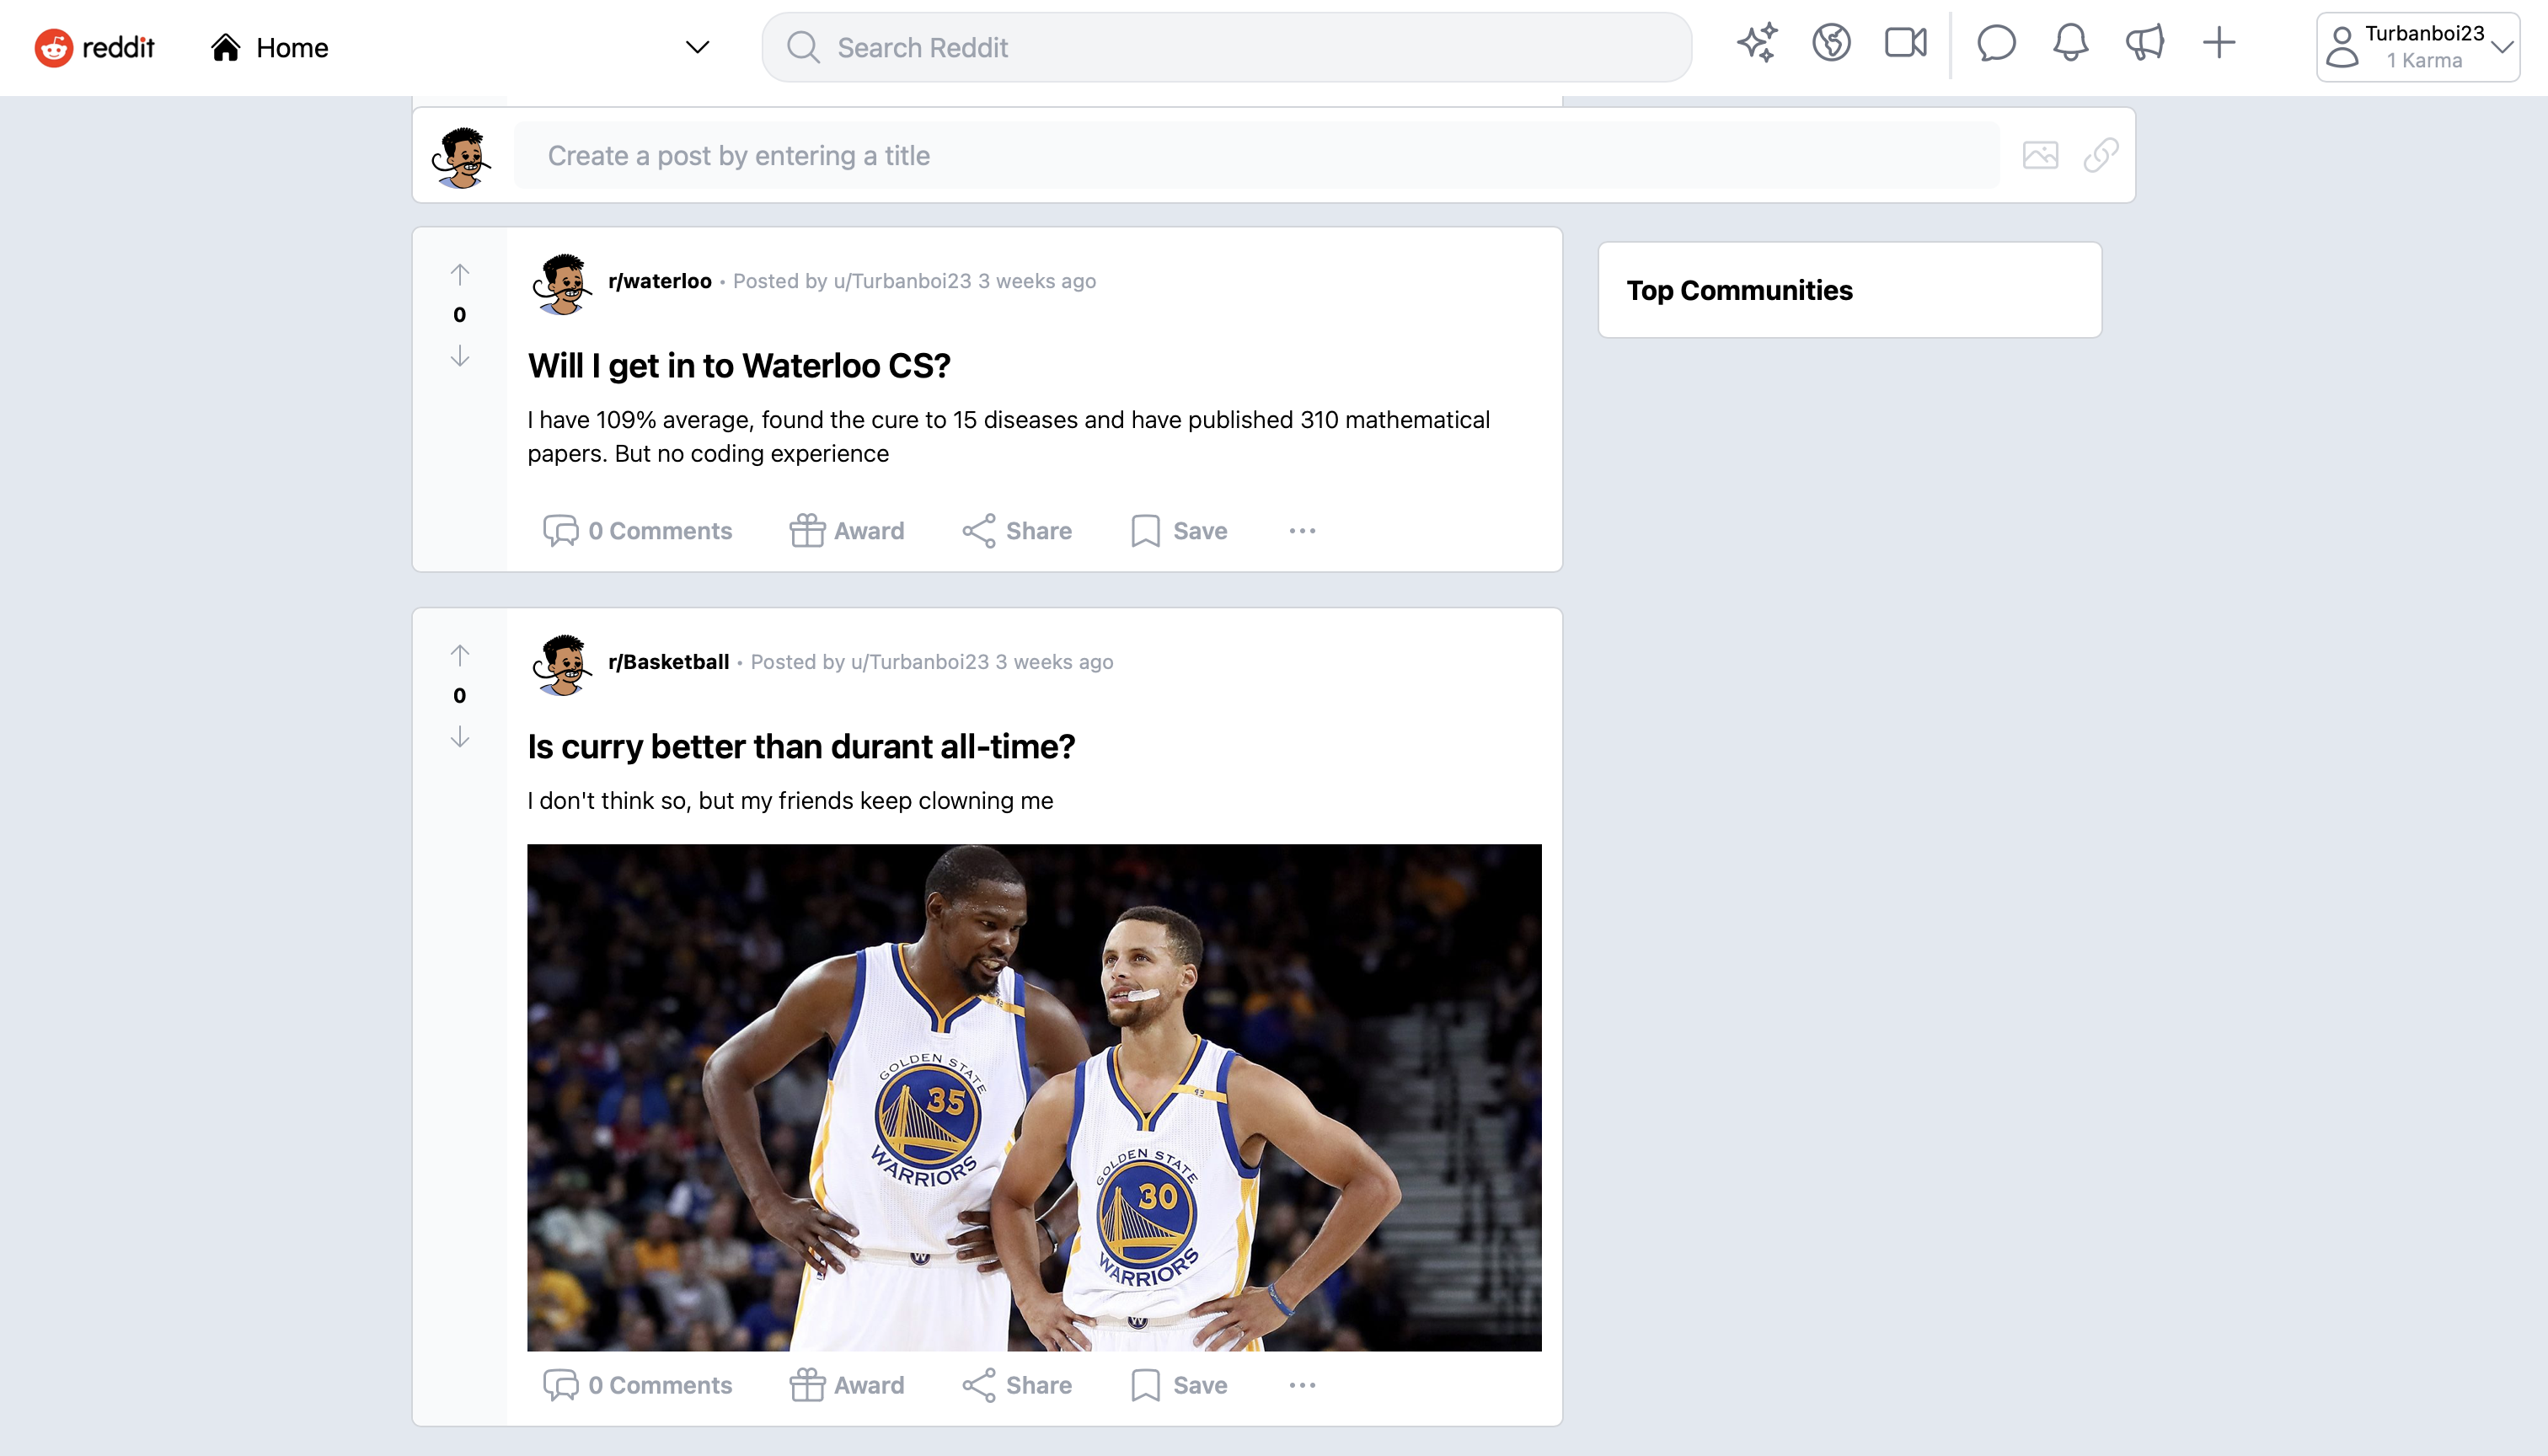
Task: Click the megaphone advertise icon
Action: (2144, 43)
